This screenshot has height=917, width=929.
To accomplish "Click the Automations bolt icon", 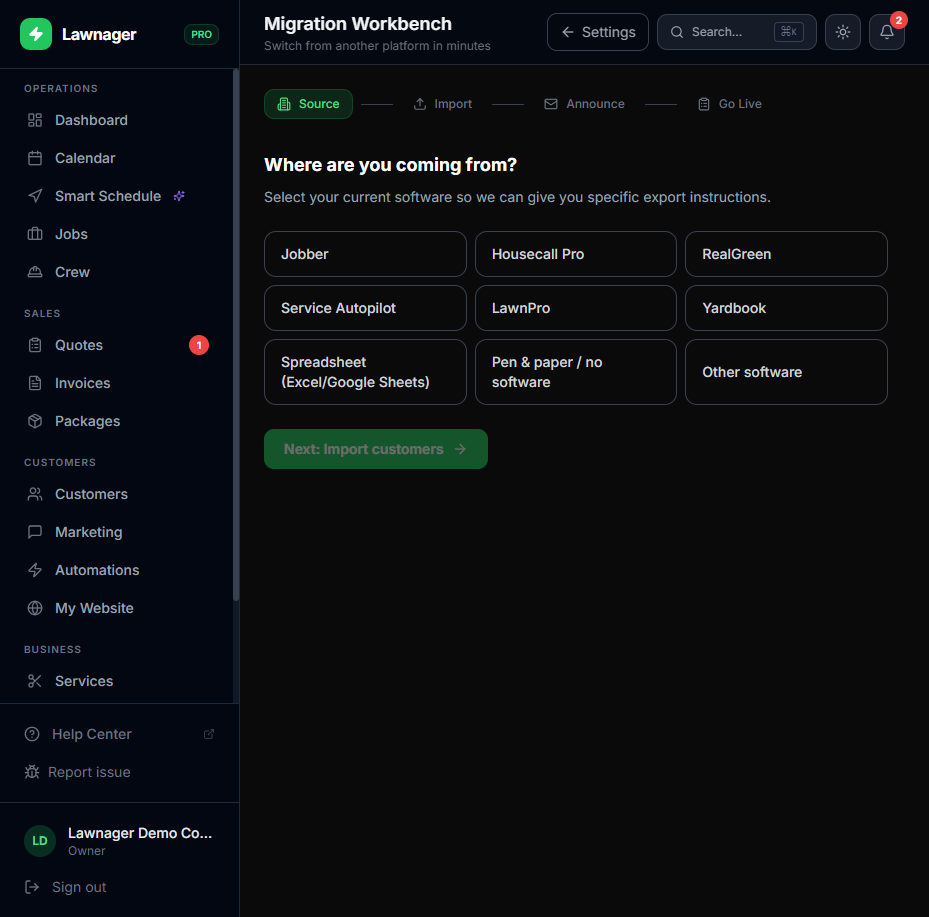I will point(35,570).
